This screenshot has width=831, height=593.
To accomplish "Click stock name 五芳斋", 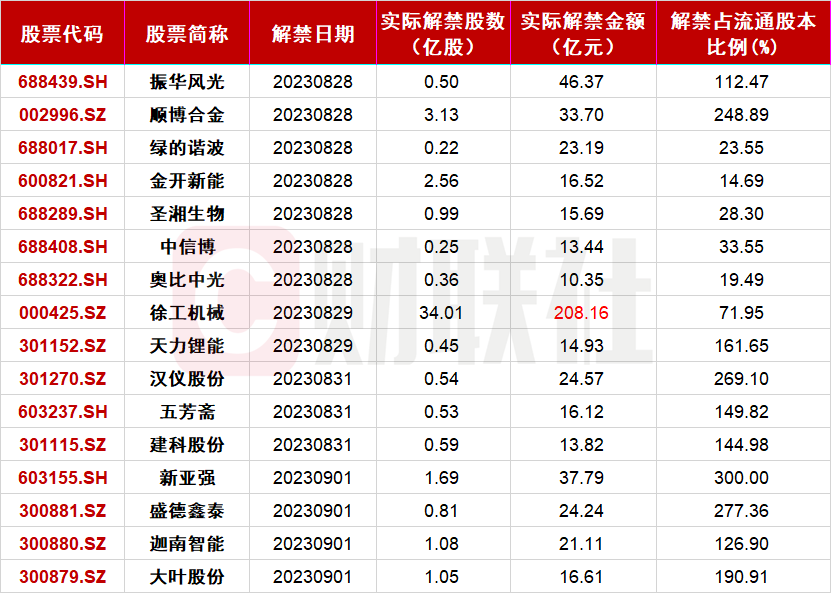I will (x=187, y=411).
